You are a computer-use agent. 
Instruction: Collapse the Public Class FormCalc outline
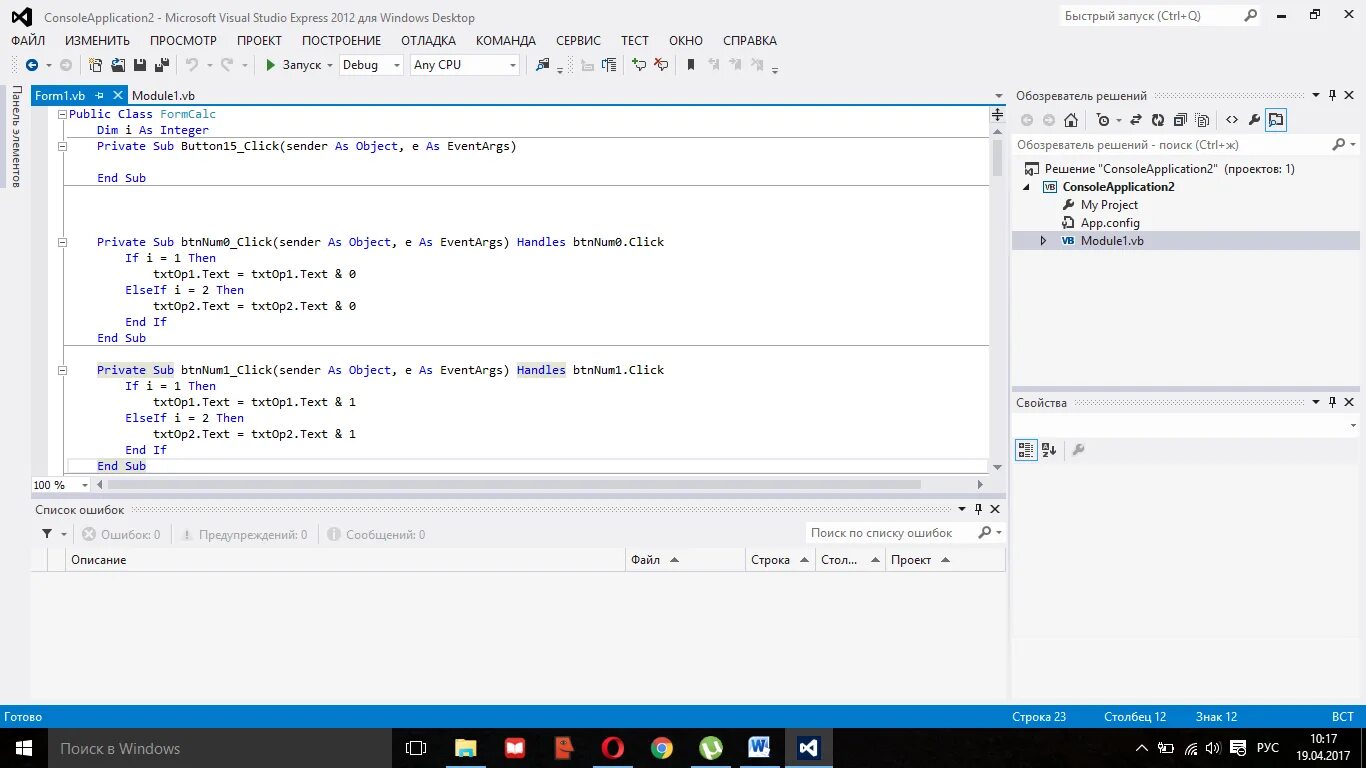pyautogui.click(x=62, y=114)
